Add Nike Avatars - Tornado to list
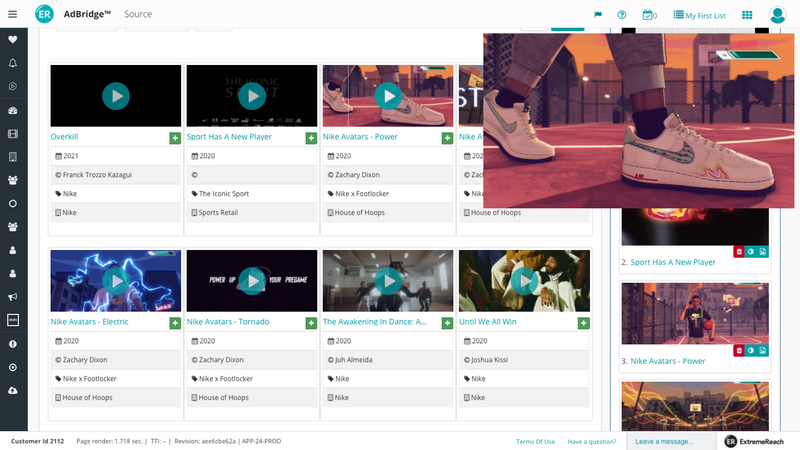This screenshot has height=450, width=800. pyautogui.click(x=311, y=323)
